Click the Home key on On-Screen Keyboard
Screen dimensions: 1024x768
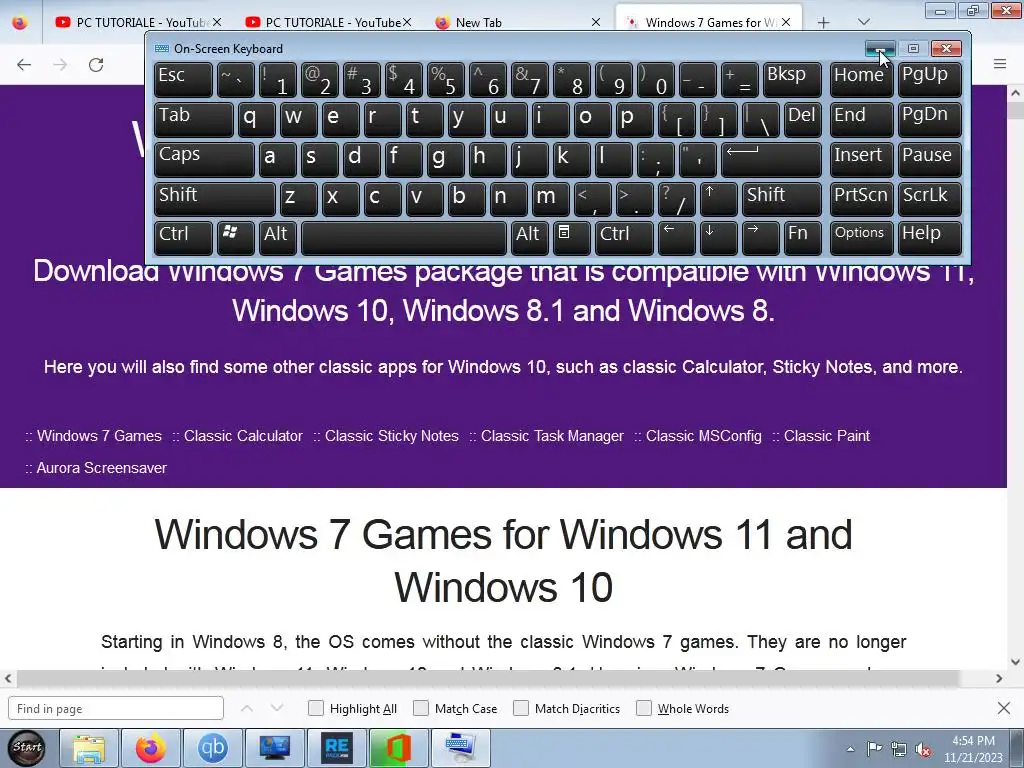point(861,80)
